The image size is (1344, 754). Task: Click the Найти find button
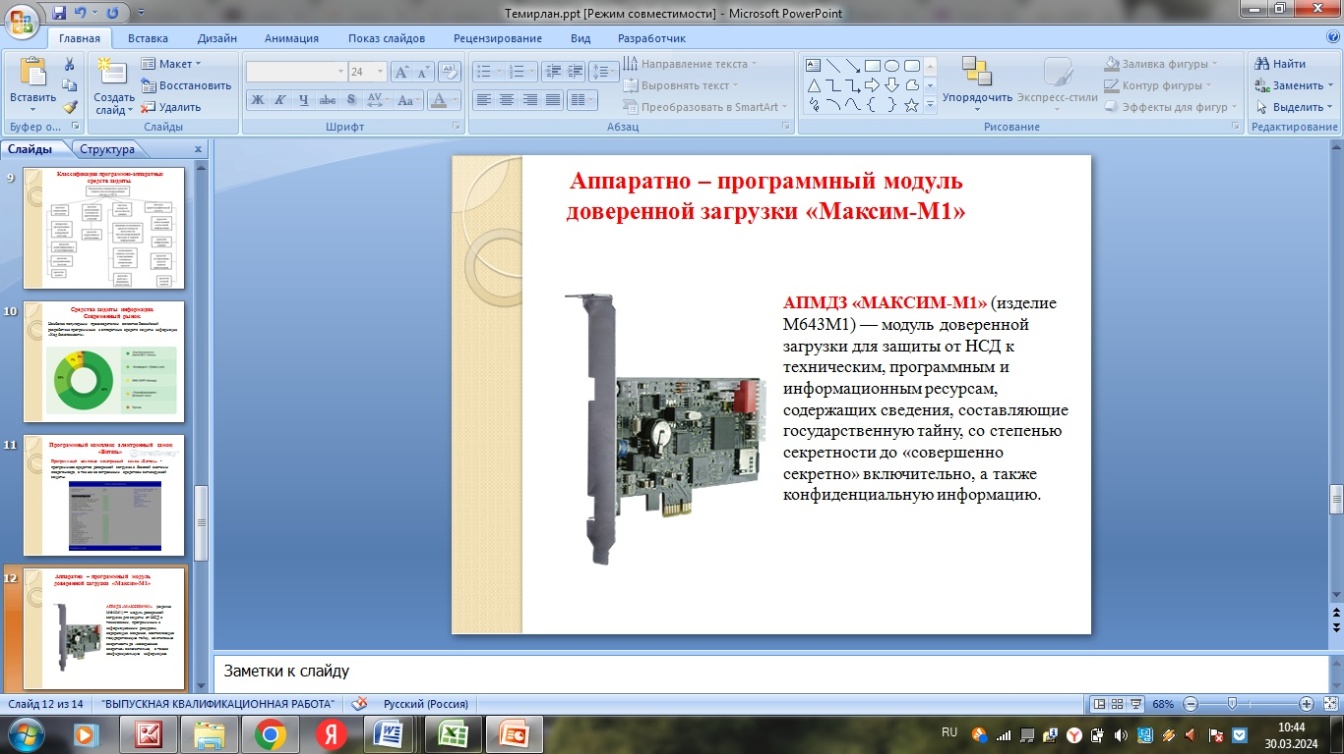pos(1281,64)
